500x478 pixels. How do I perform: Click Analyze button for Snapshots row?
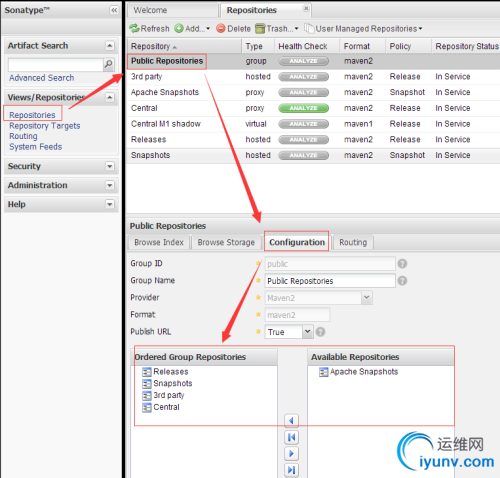click(303, 155)
